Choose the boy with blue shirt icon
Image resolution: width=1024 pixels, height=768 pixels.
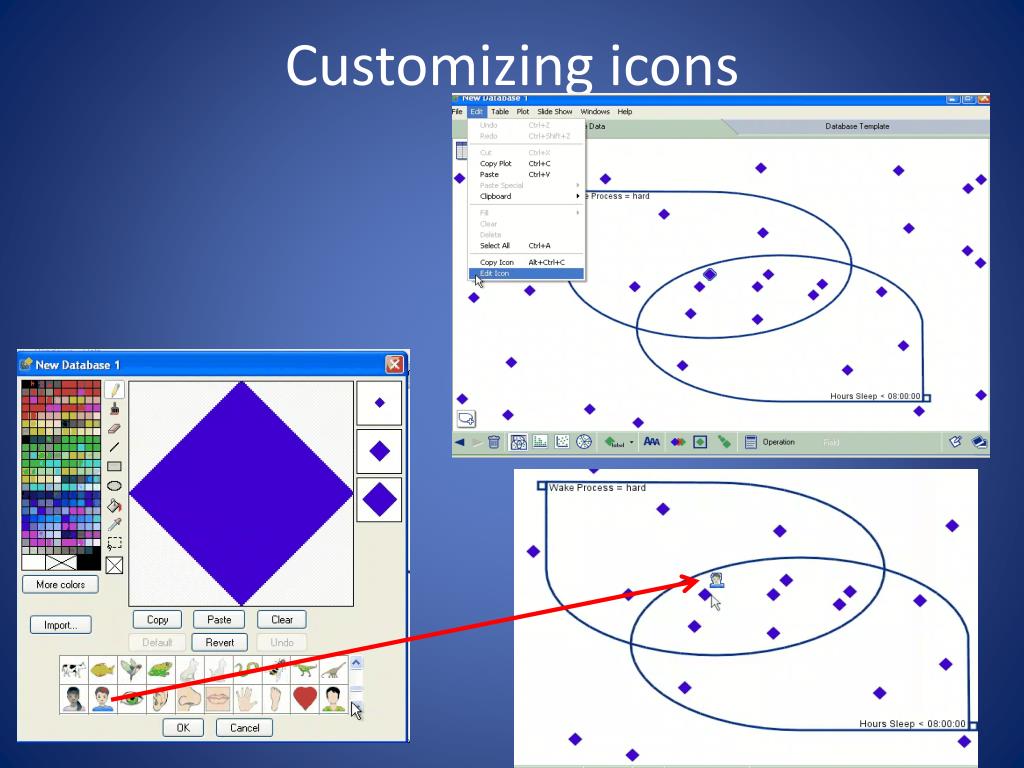[x=103, y=698]
